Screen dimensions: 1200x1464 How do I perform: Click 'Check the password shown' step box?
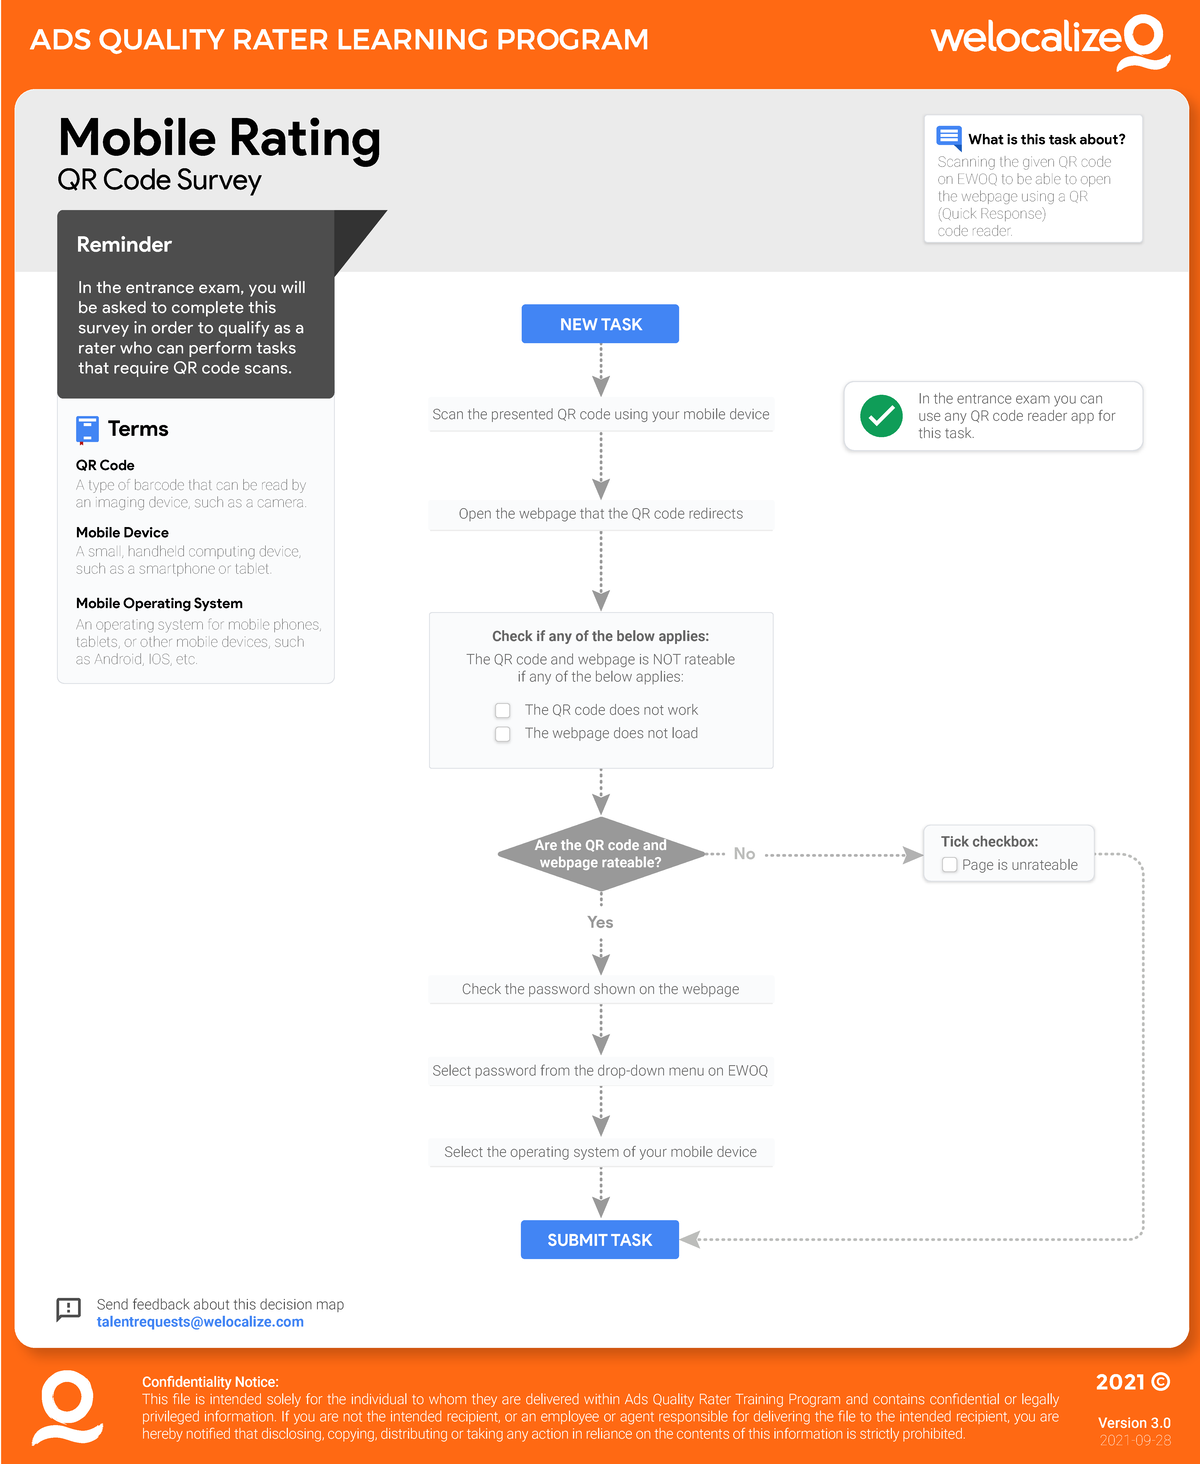[x=600, y=989]
